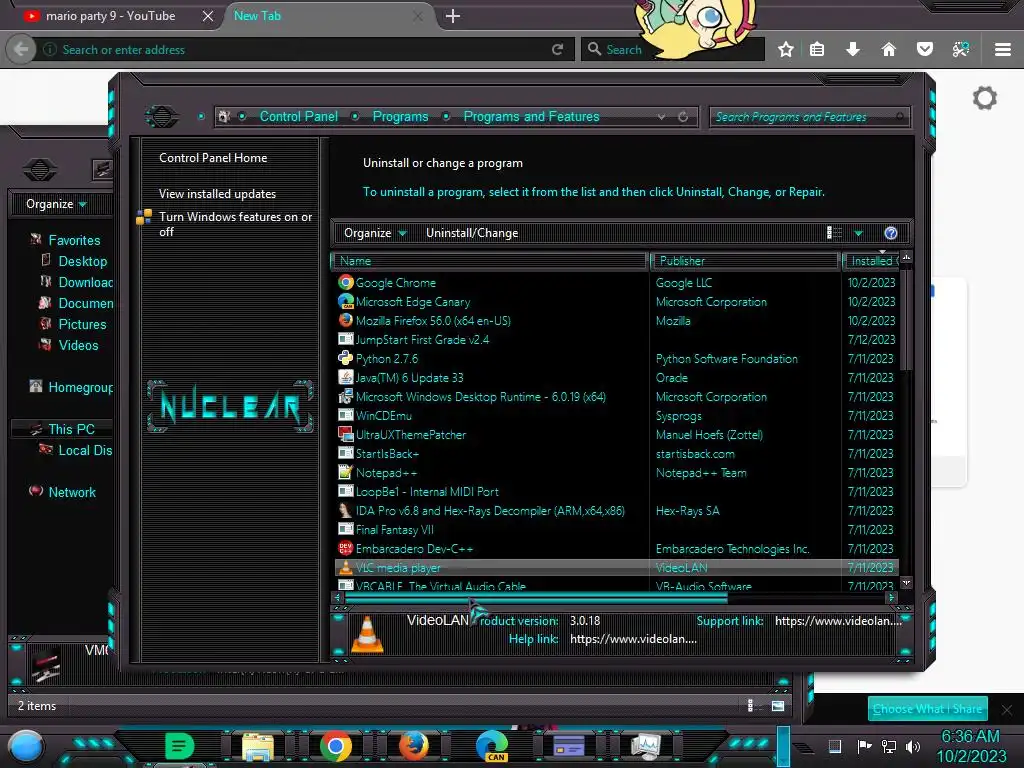Image resolution: width=1024 pixels, height=768 pixels.
Task: Close the Choose What I Share bar
Action: 1006,709
